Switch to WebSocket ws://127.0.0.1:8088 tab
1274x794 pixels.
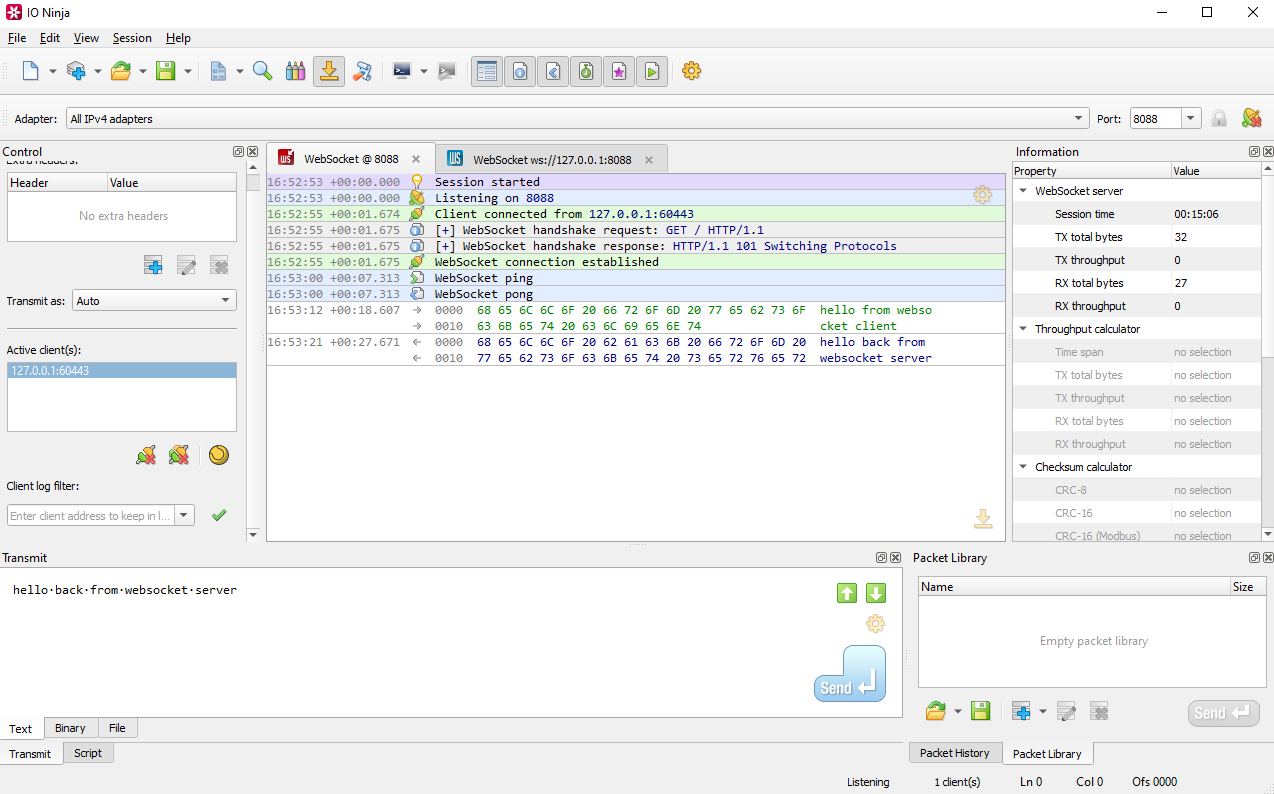pos(552,159)
